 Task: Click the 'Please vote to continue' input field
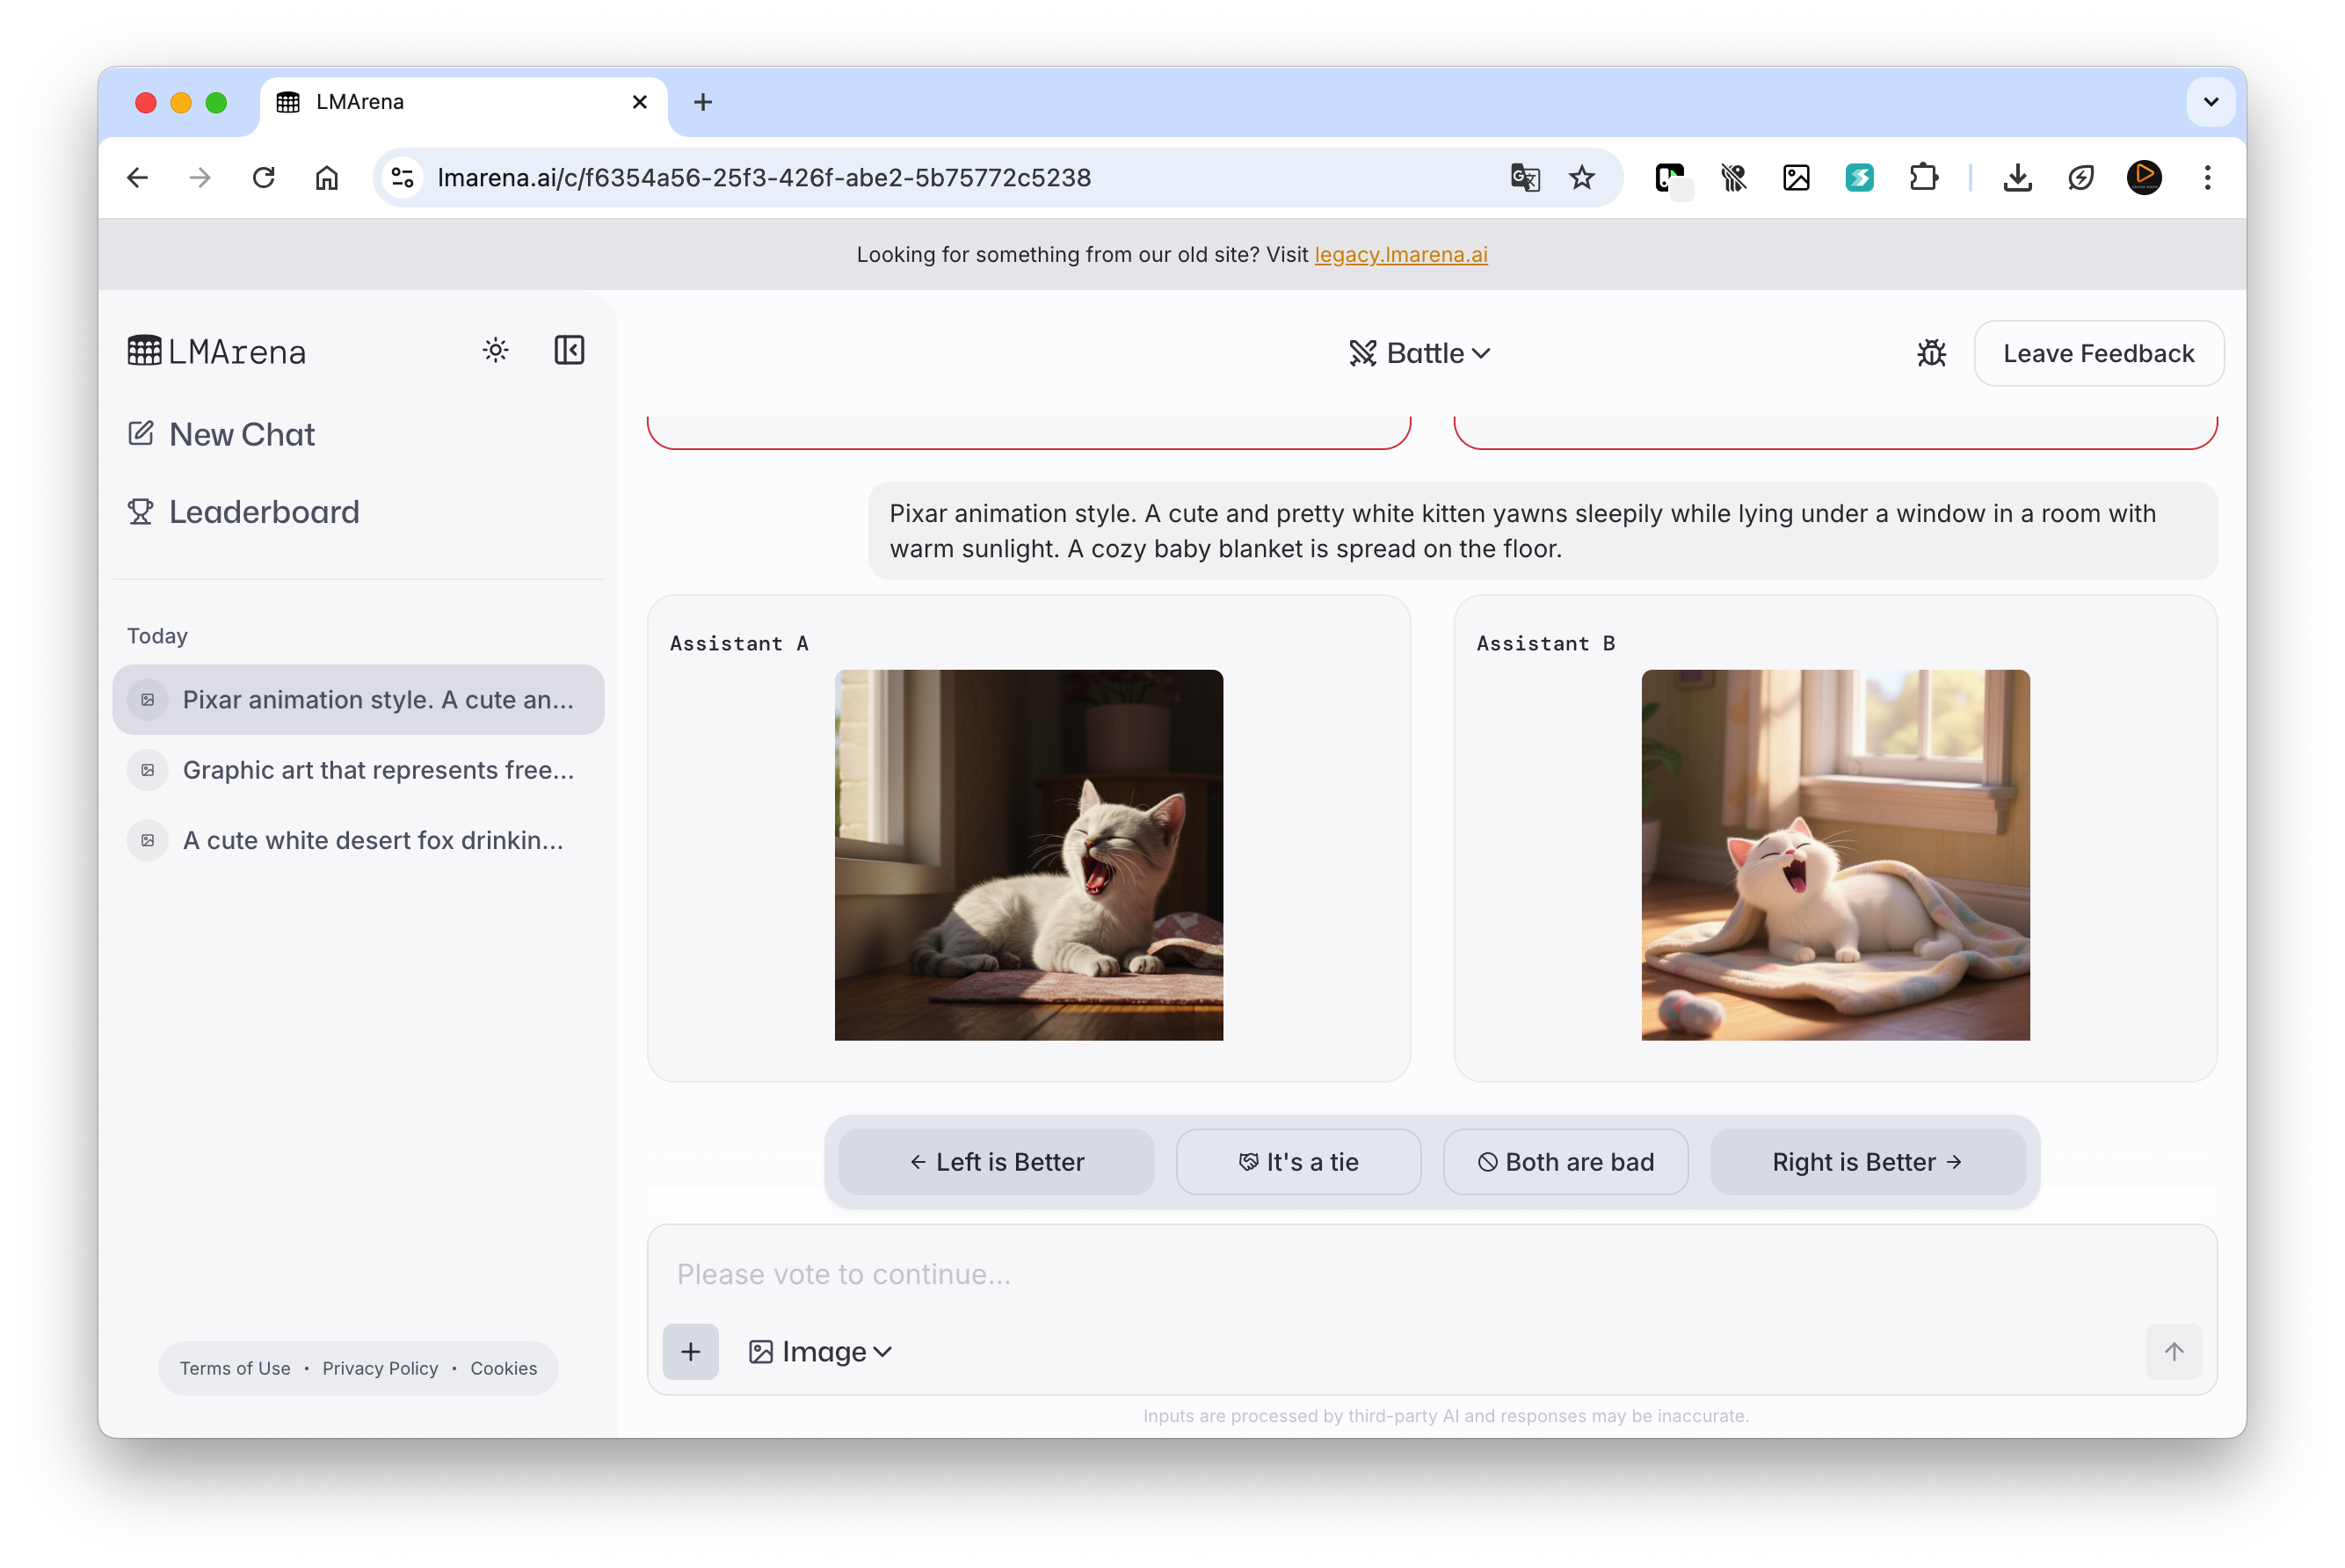point(1400,1274)
